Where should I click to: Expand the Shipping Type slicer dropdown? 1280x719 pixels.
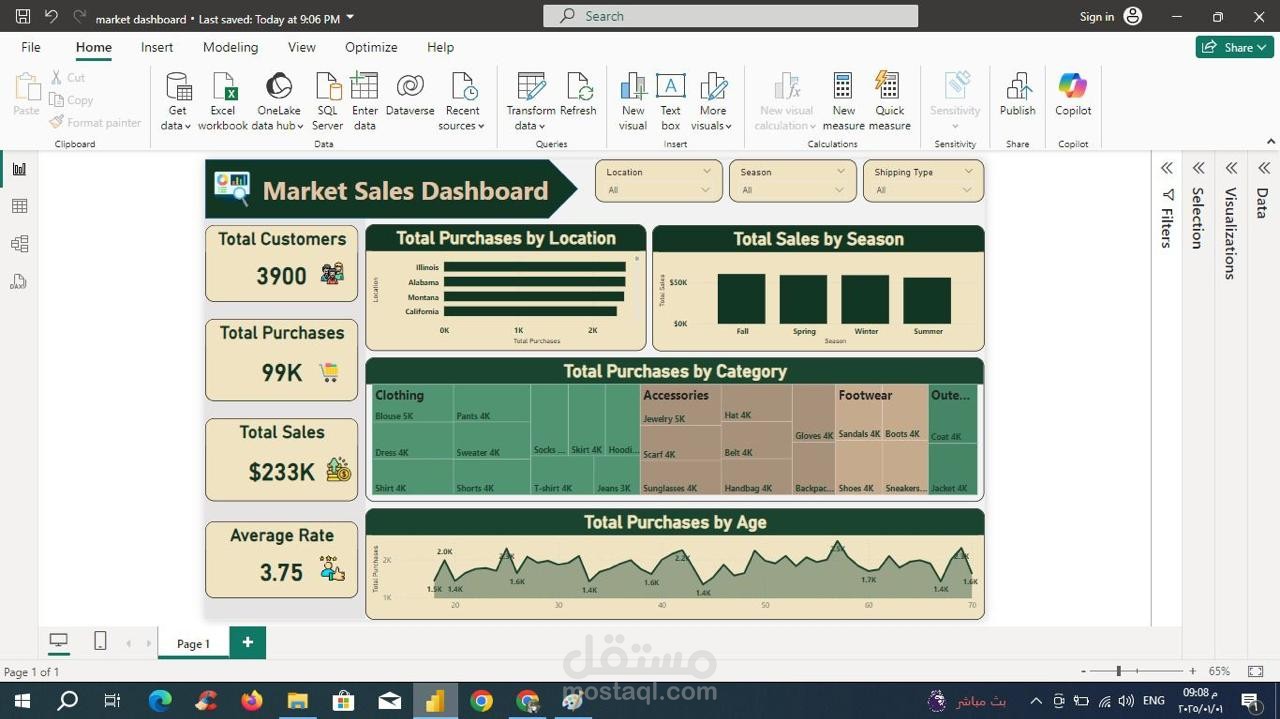click(x=967, y=171)
